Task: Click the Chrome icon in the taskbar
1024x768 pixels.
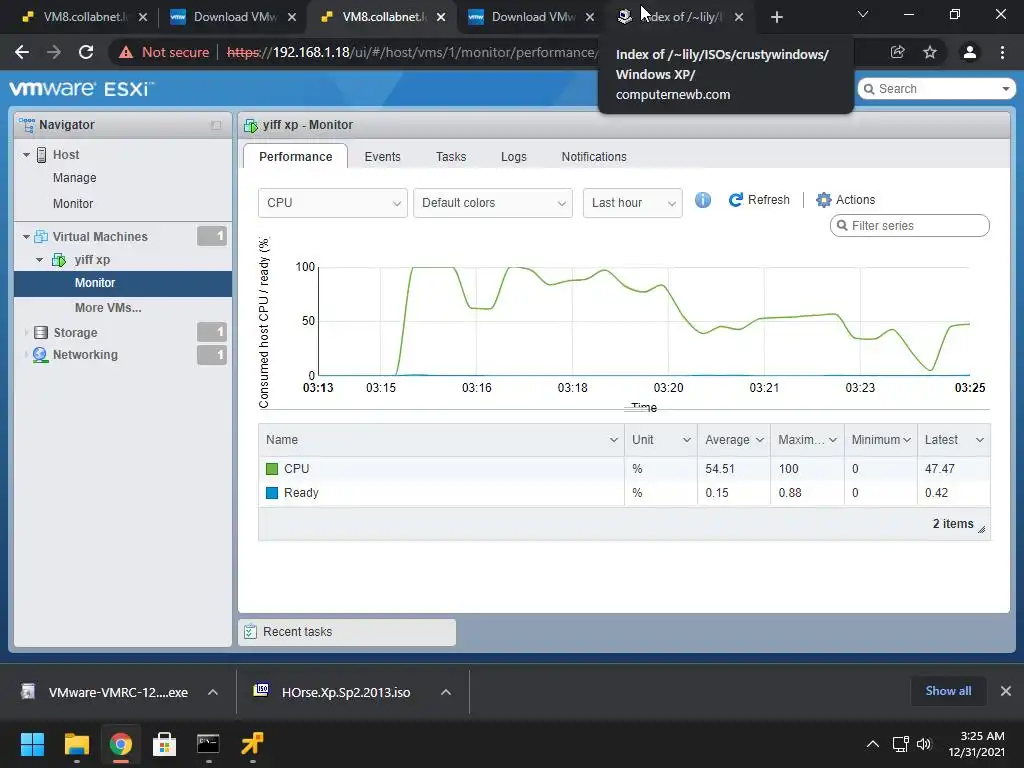Action: click(x=120, y=744)
